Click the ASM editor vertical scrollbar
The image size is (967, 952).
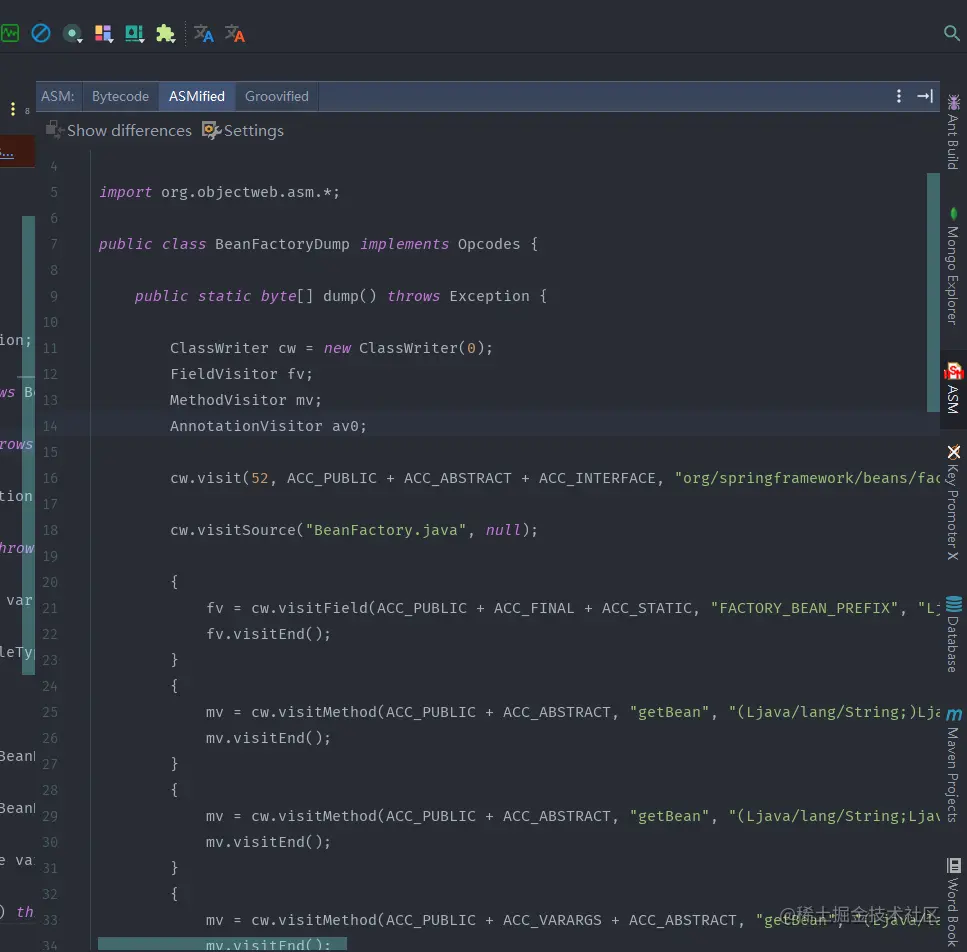coord(932,292)
